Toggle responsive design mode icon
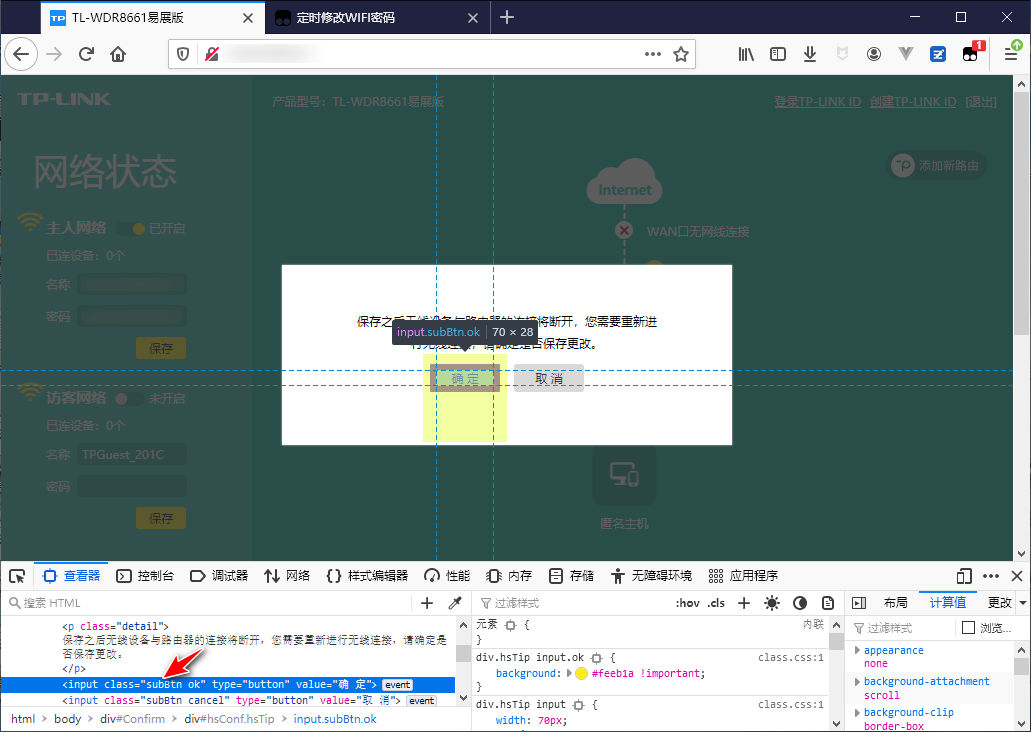The height and width of the screenshot is (732, 1031). tap(964, 576)
